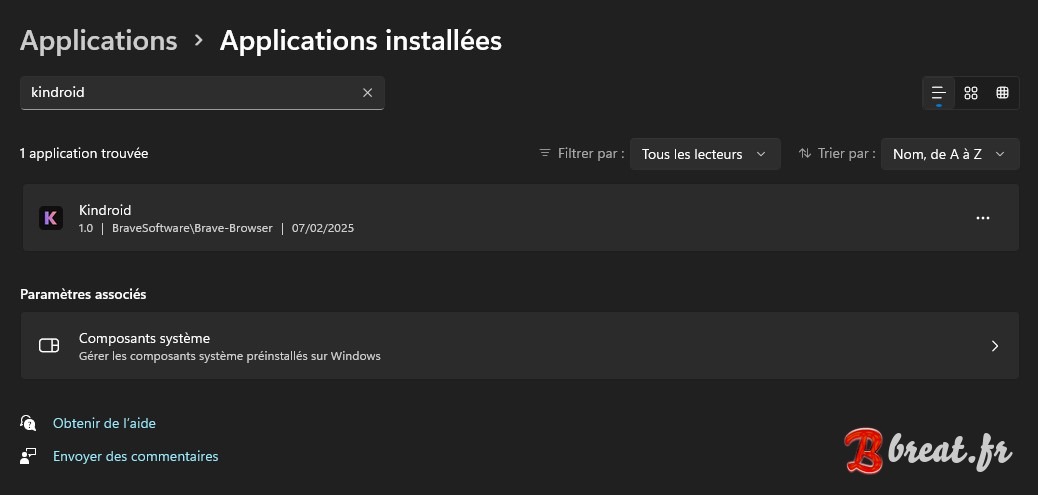The image size is (1038, 495).
Task: Open Obtenir de l'aide link
Action: 104,423
